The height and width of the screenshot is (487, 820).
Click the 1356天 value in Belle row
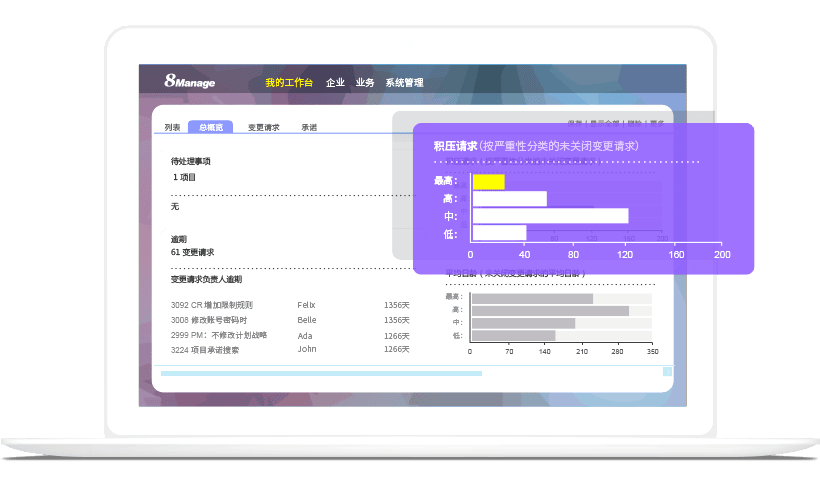(x=396, y=320)
